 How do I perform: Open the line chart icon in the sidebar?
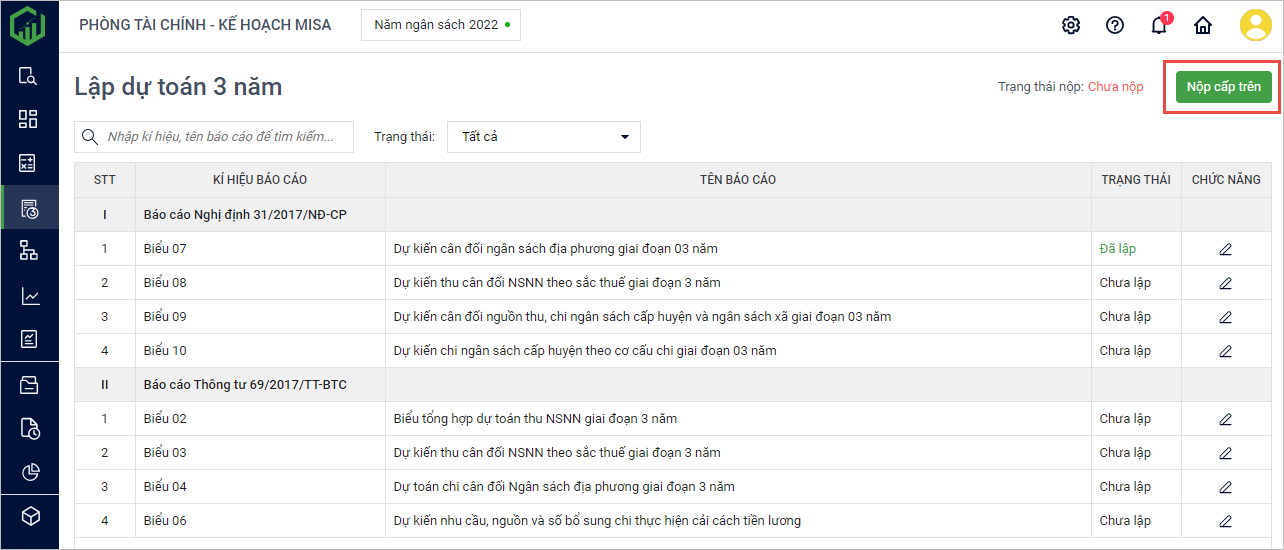[x=29, y=296]
